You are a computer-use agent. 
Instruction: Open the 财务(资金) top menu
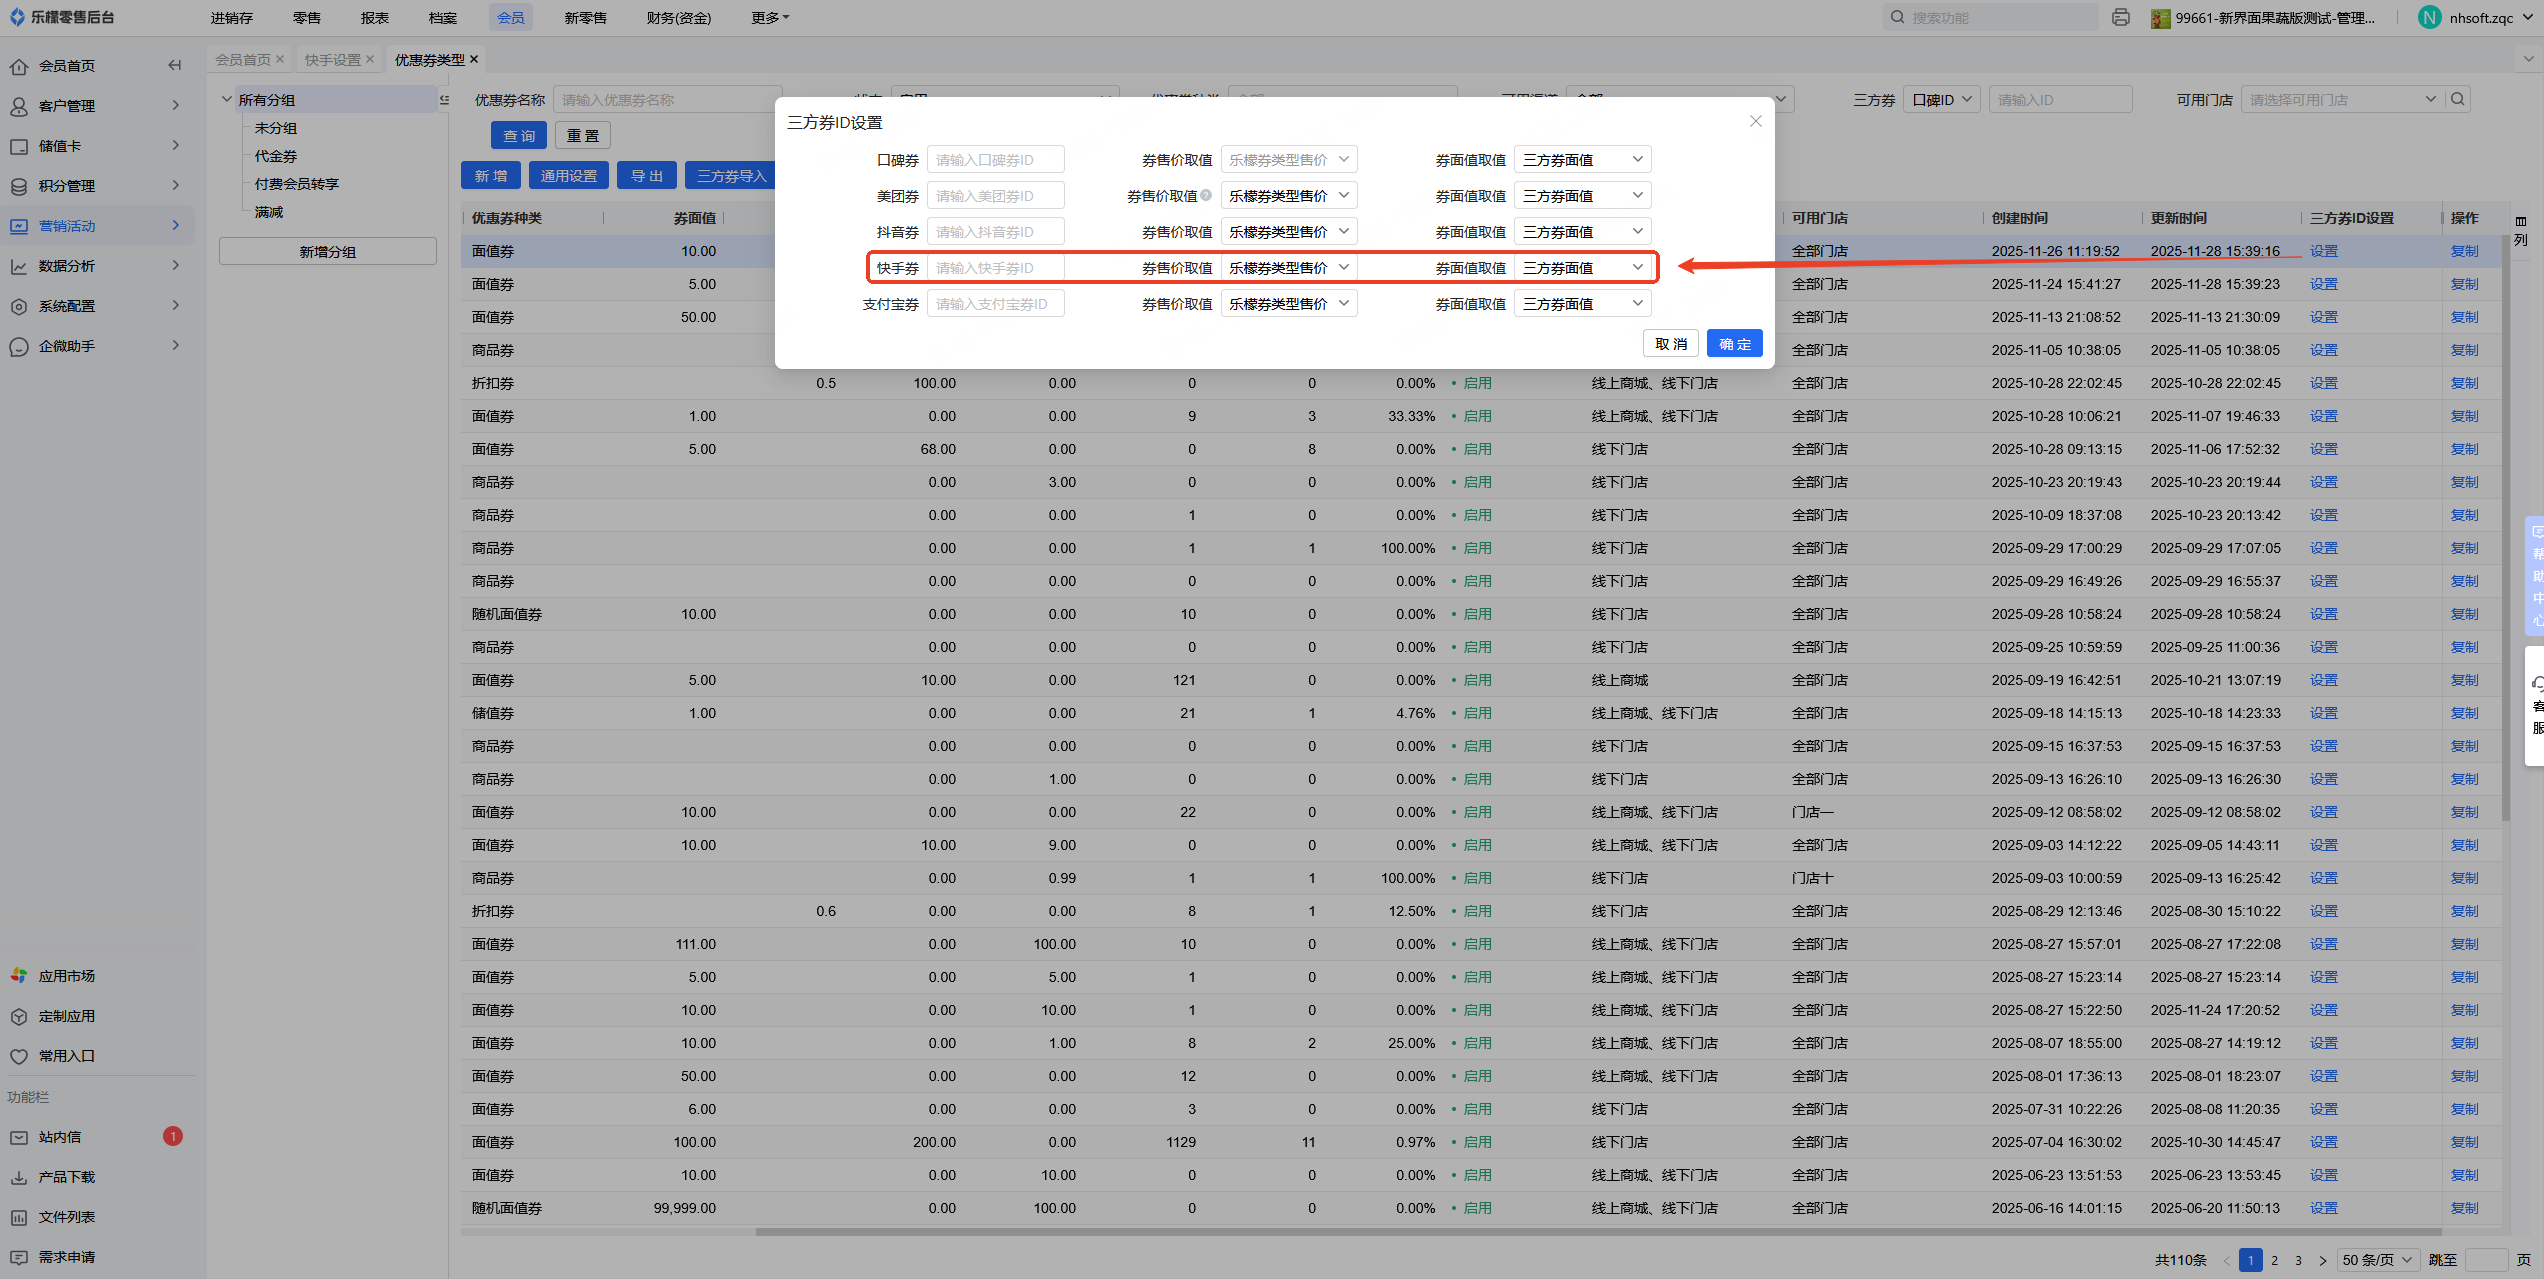(x=678, y=18)
